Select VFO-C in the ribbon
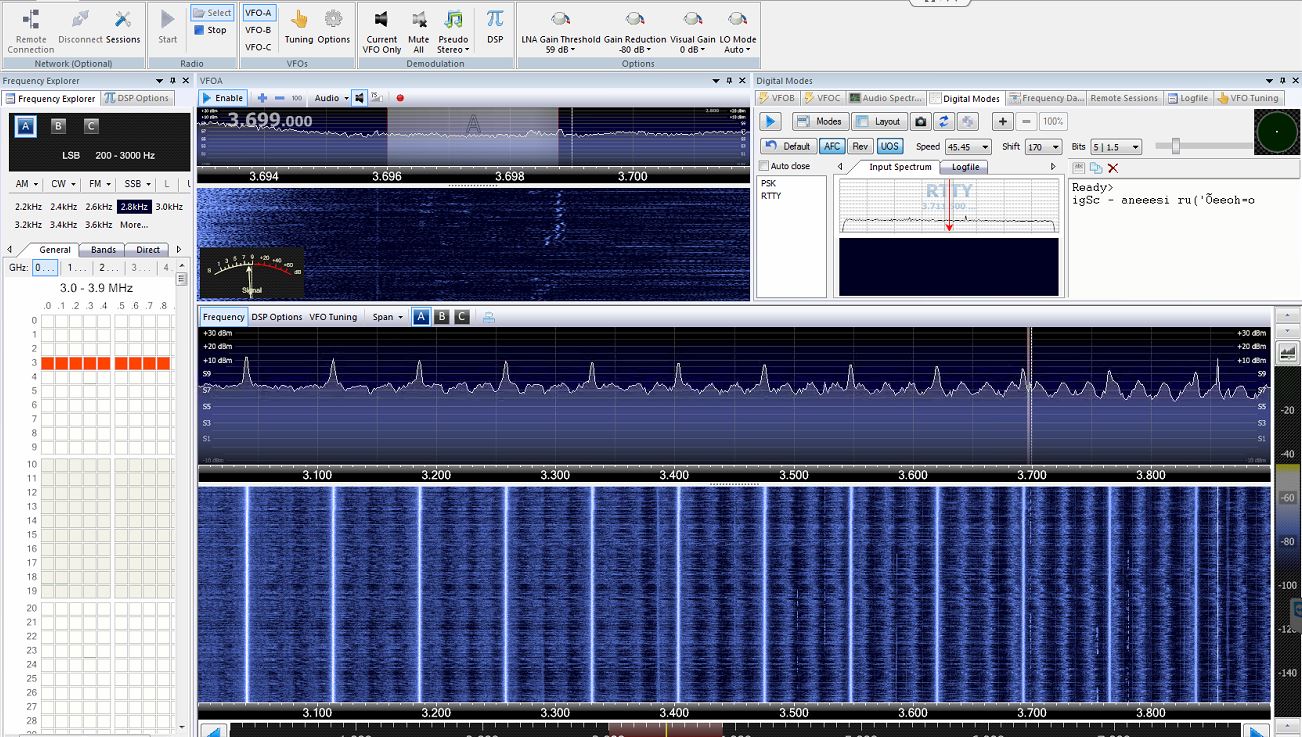The height and width of the screenshot is (737, 1302). [258, 47]
